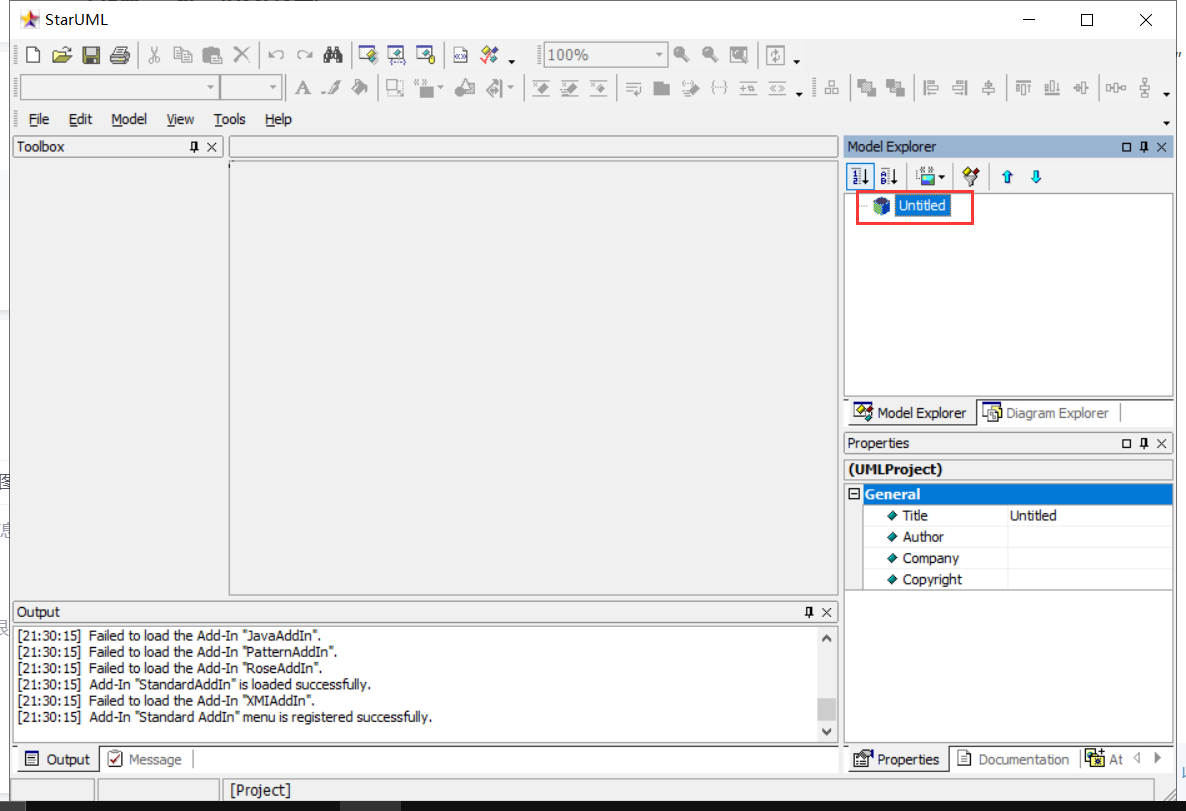The image size is (1186, 811).
Task: Open the zoom percentage 100% dropdown
Action: click(659, 55)
